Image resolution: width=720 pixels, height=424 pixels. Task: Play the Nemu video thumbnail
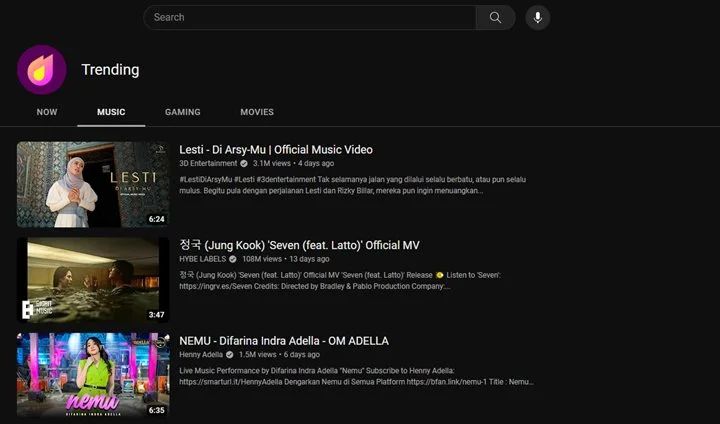93,375
